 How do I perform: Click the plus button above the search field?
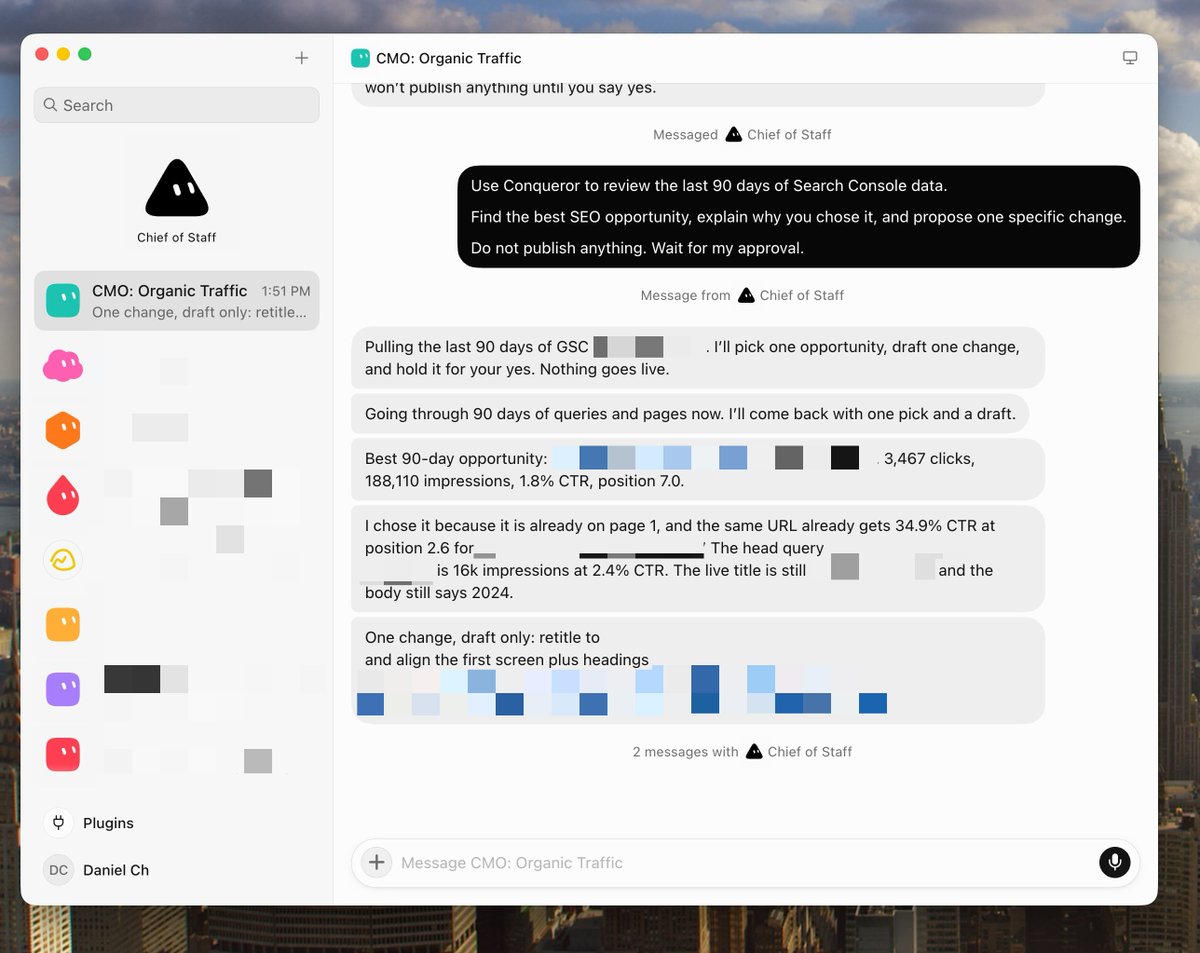coord(301,58)
